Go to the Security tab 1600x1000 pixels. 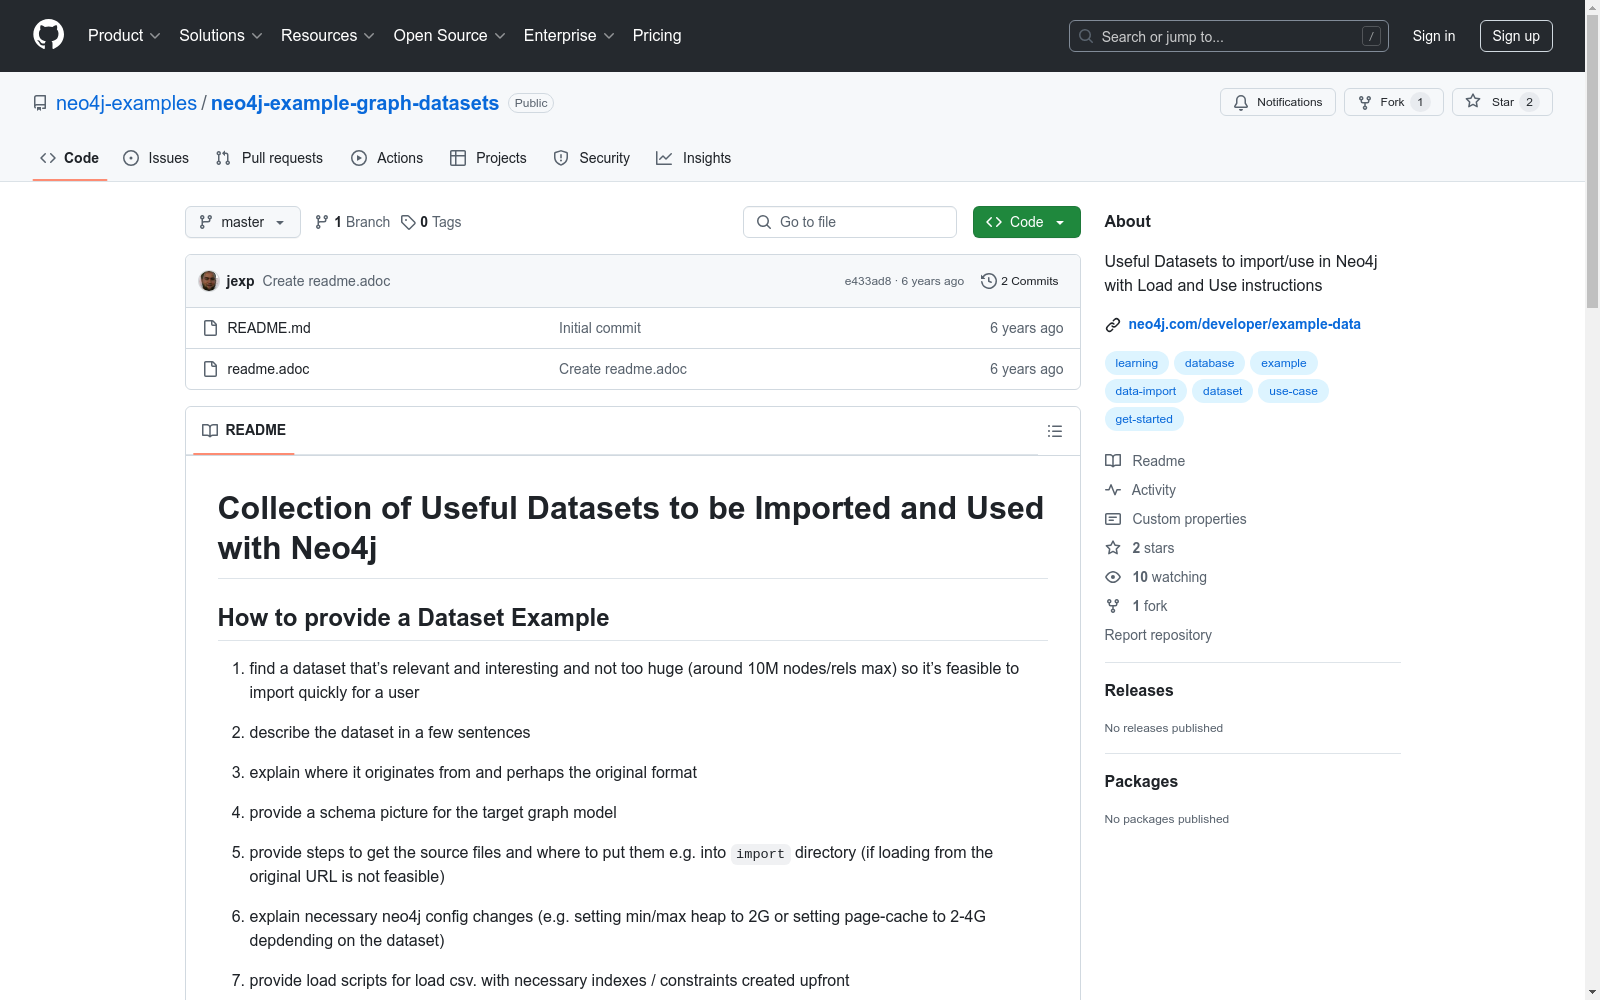[x=592, y=158]
